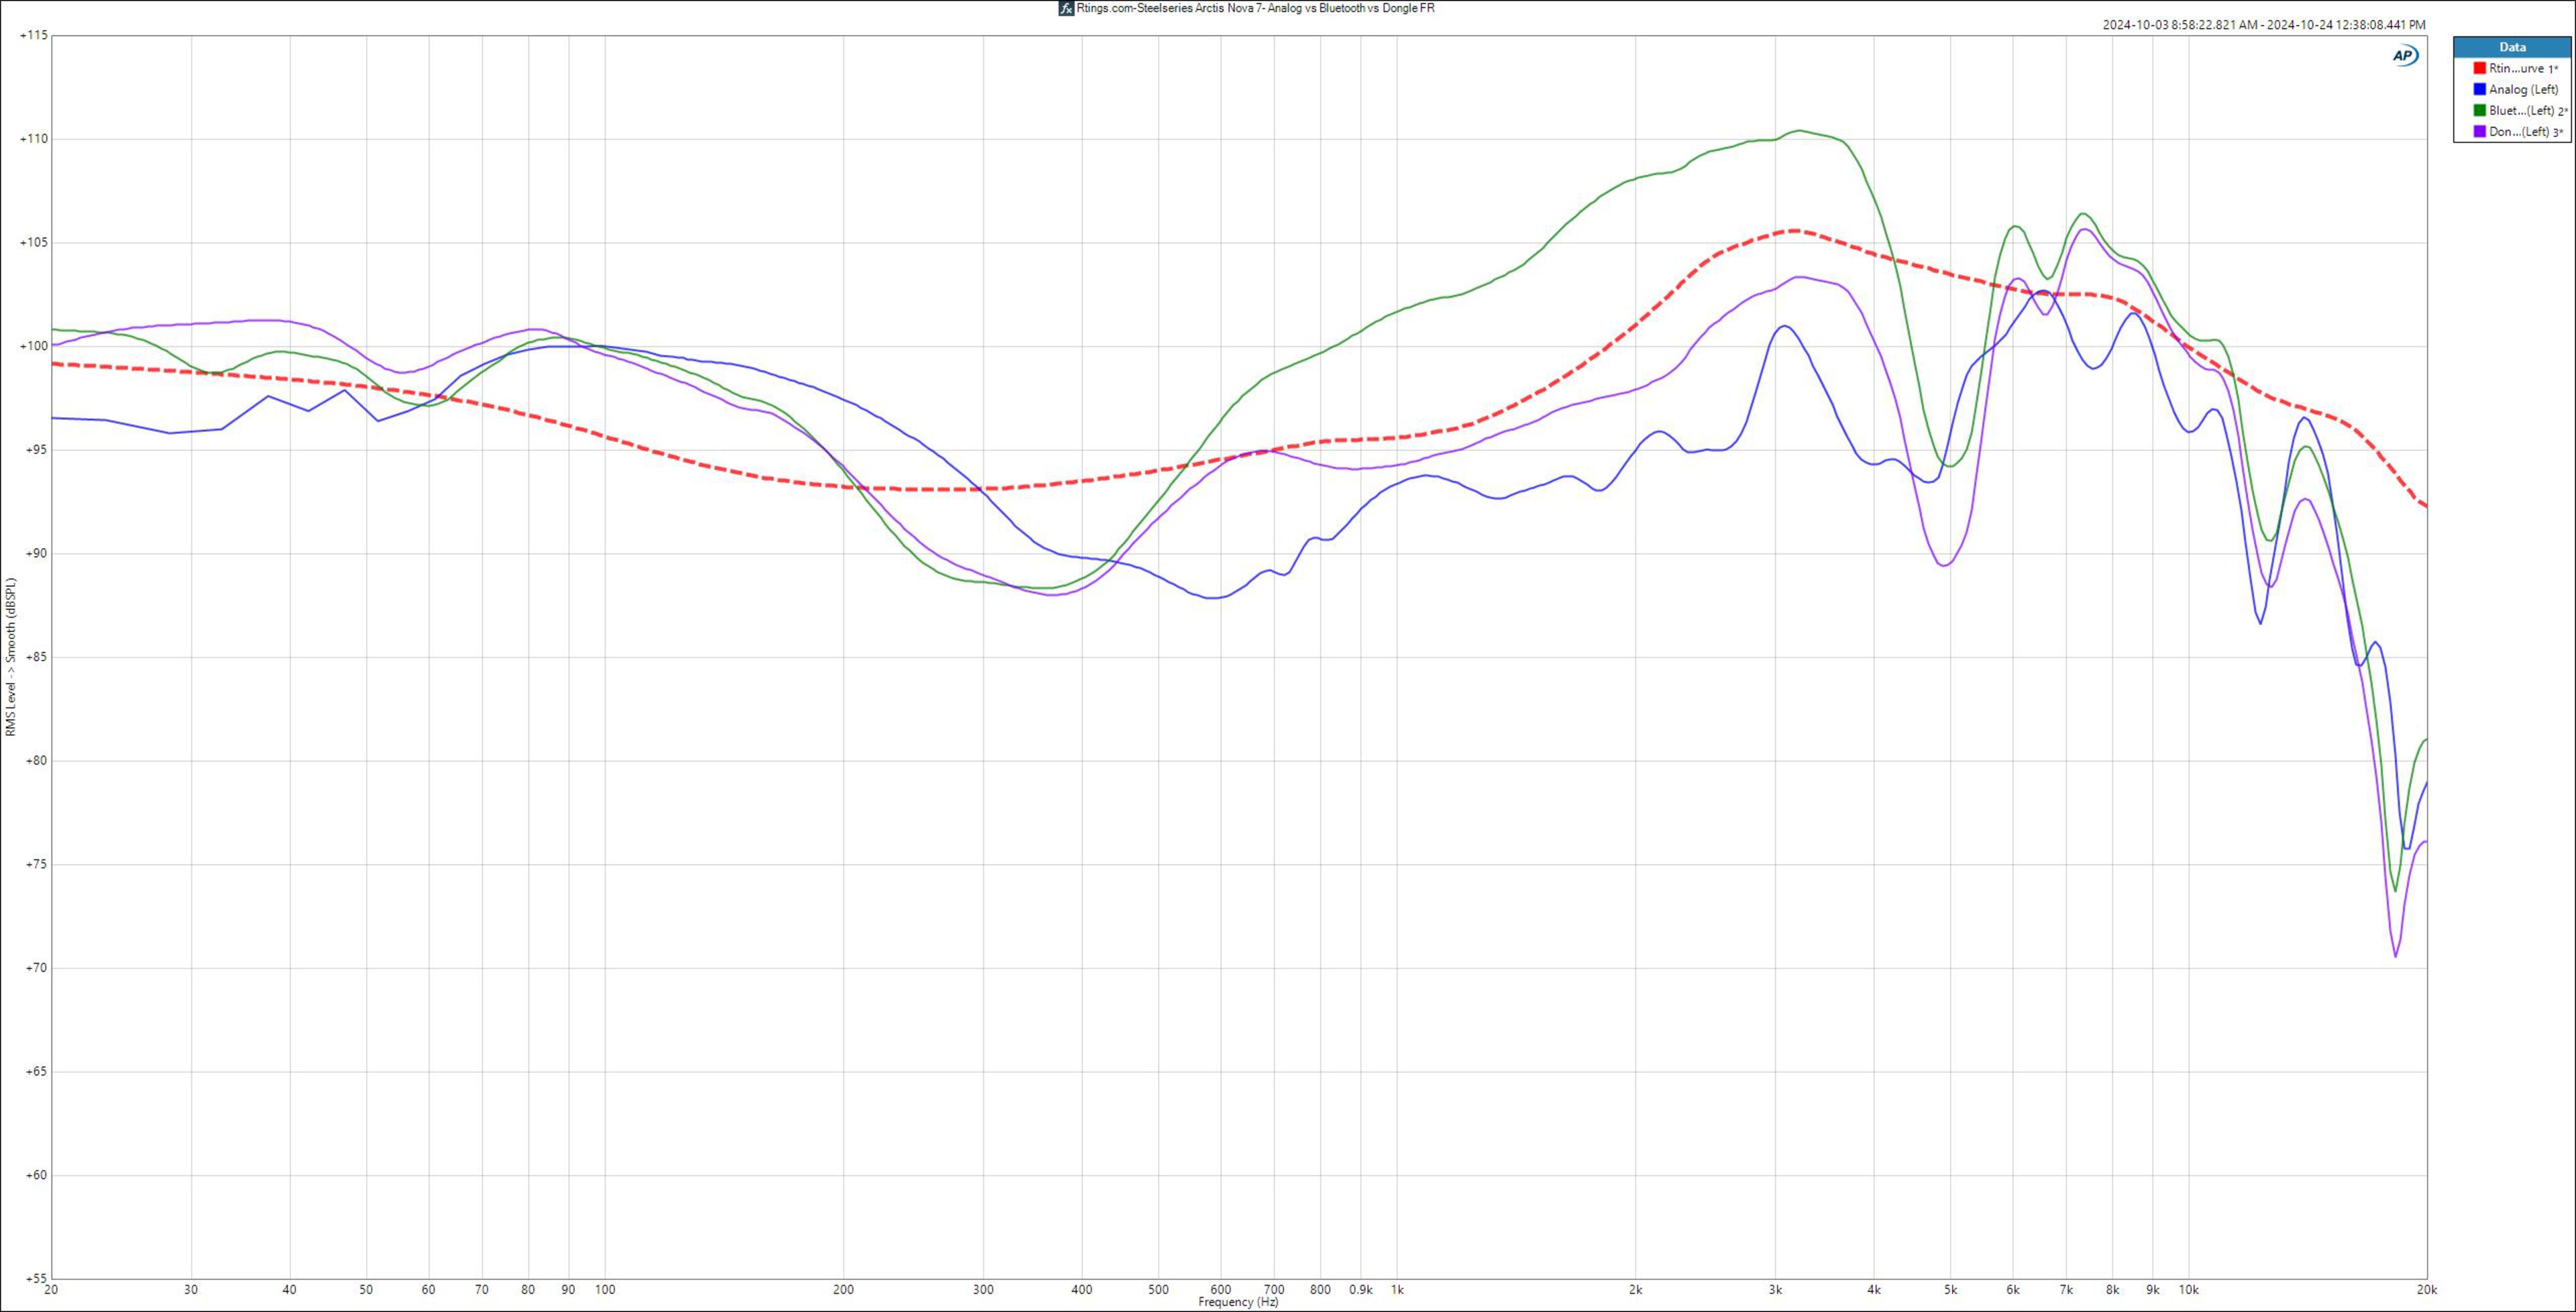Click the RMS Level Smooth (dBSPL) axis title

point(11,657)
